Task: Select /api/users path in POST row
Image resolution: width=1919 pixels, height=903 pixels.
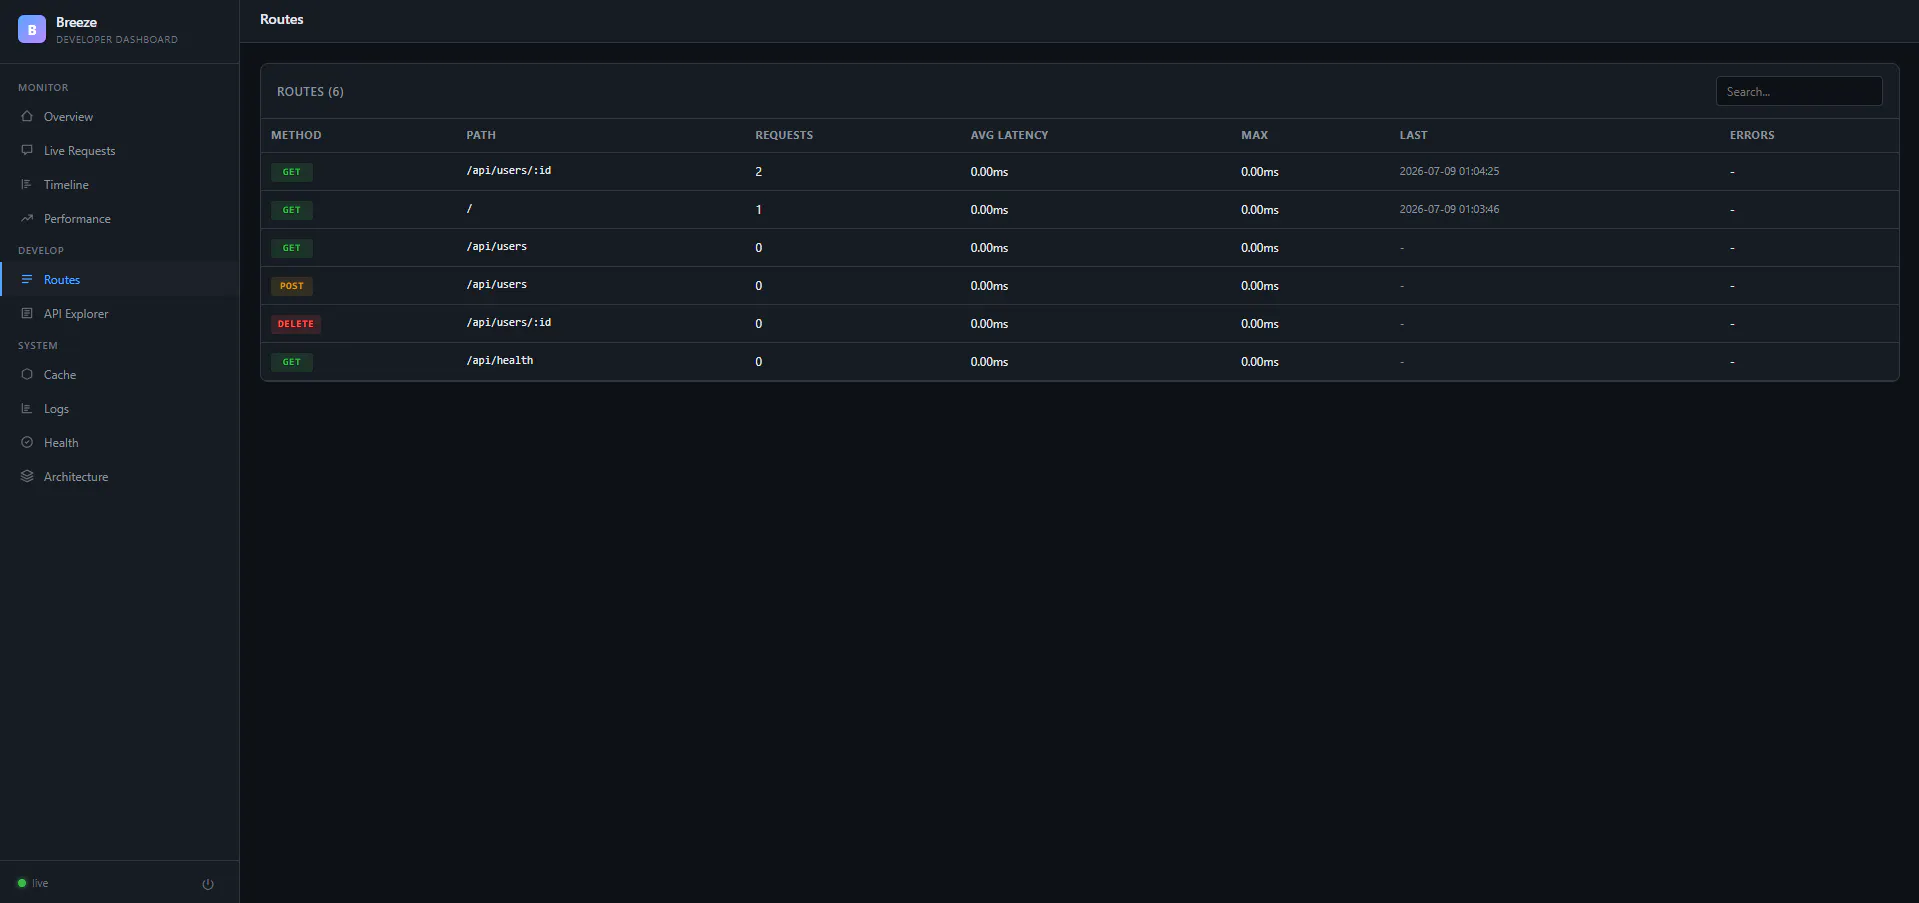Action: 497,285
